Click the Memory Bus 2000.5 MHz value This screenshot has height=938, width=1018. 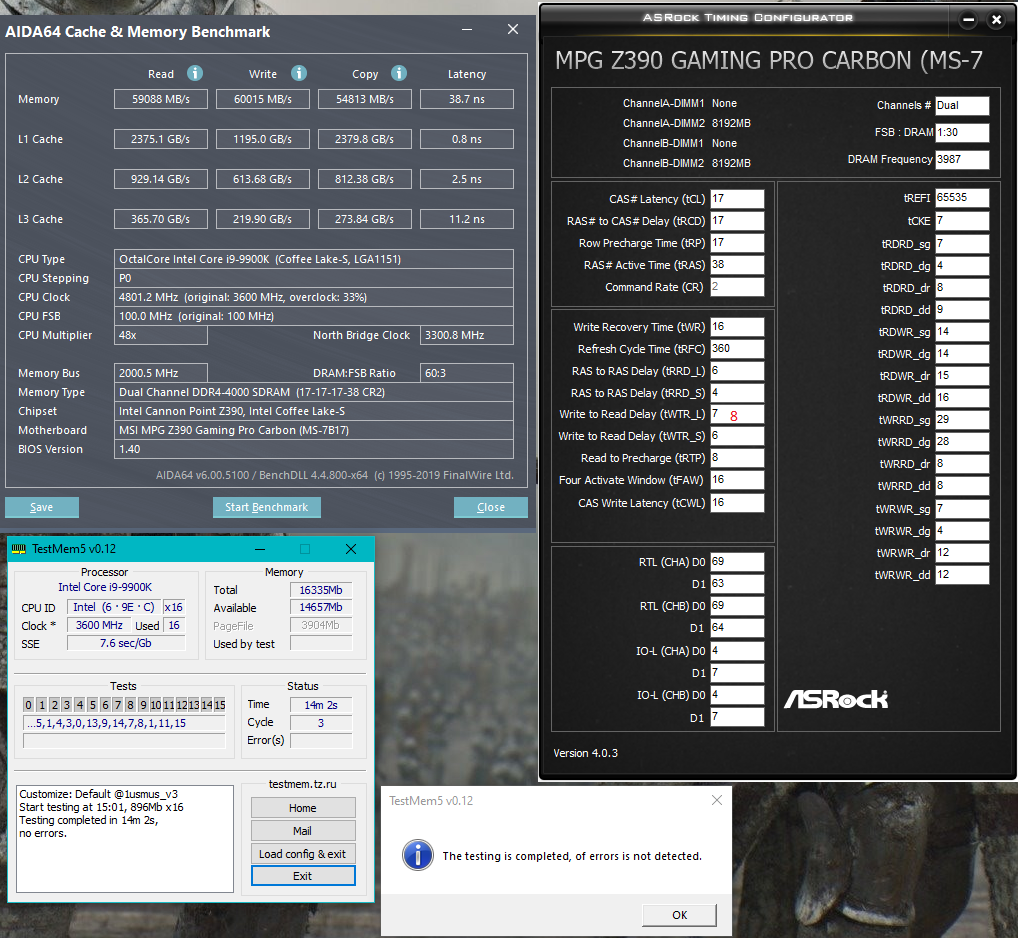[x=160, y=373]
